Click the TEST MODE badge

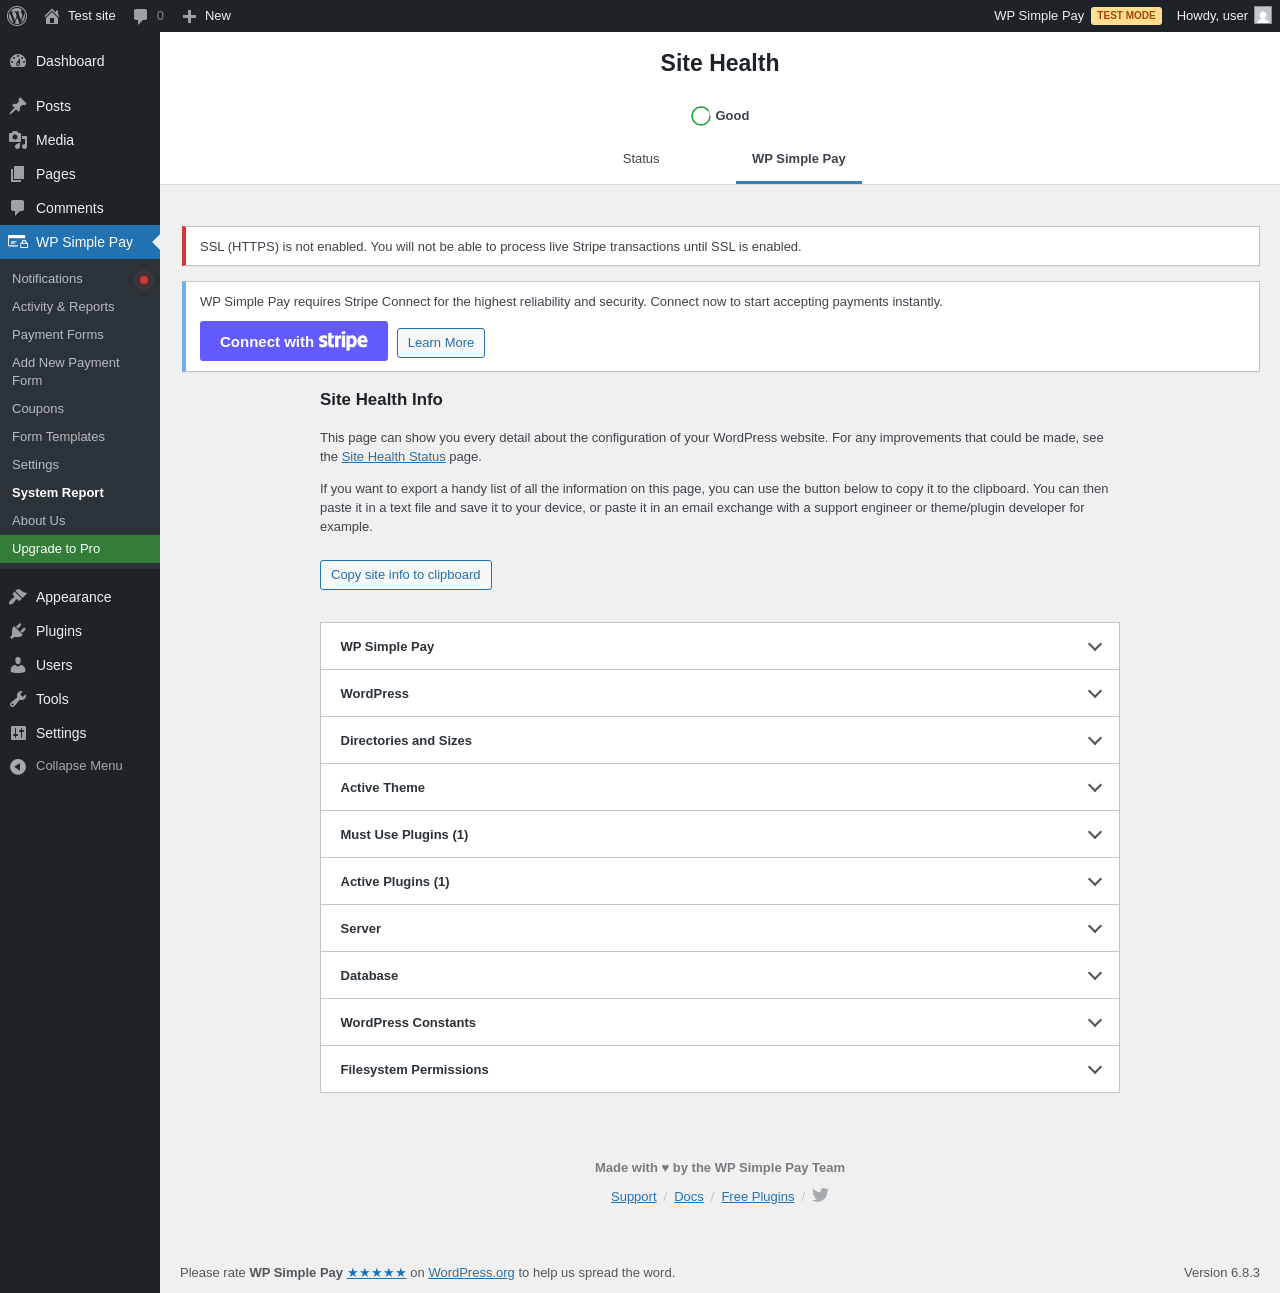tap(1126, 16)
